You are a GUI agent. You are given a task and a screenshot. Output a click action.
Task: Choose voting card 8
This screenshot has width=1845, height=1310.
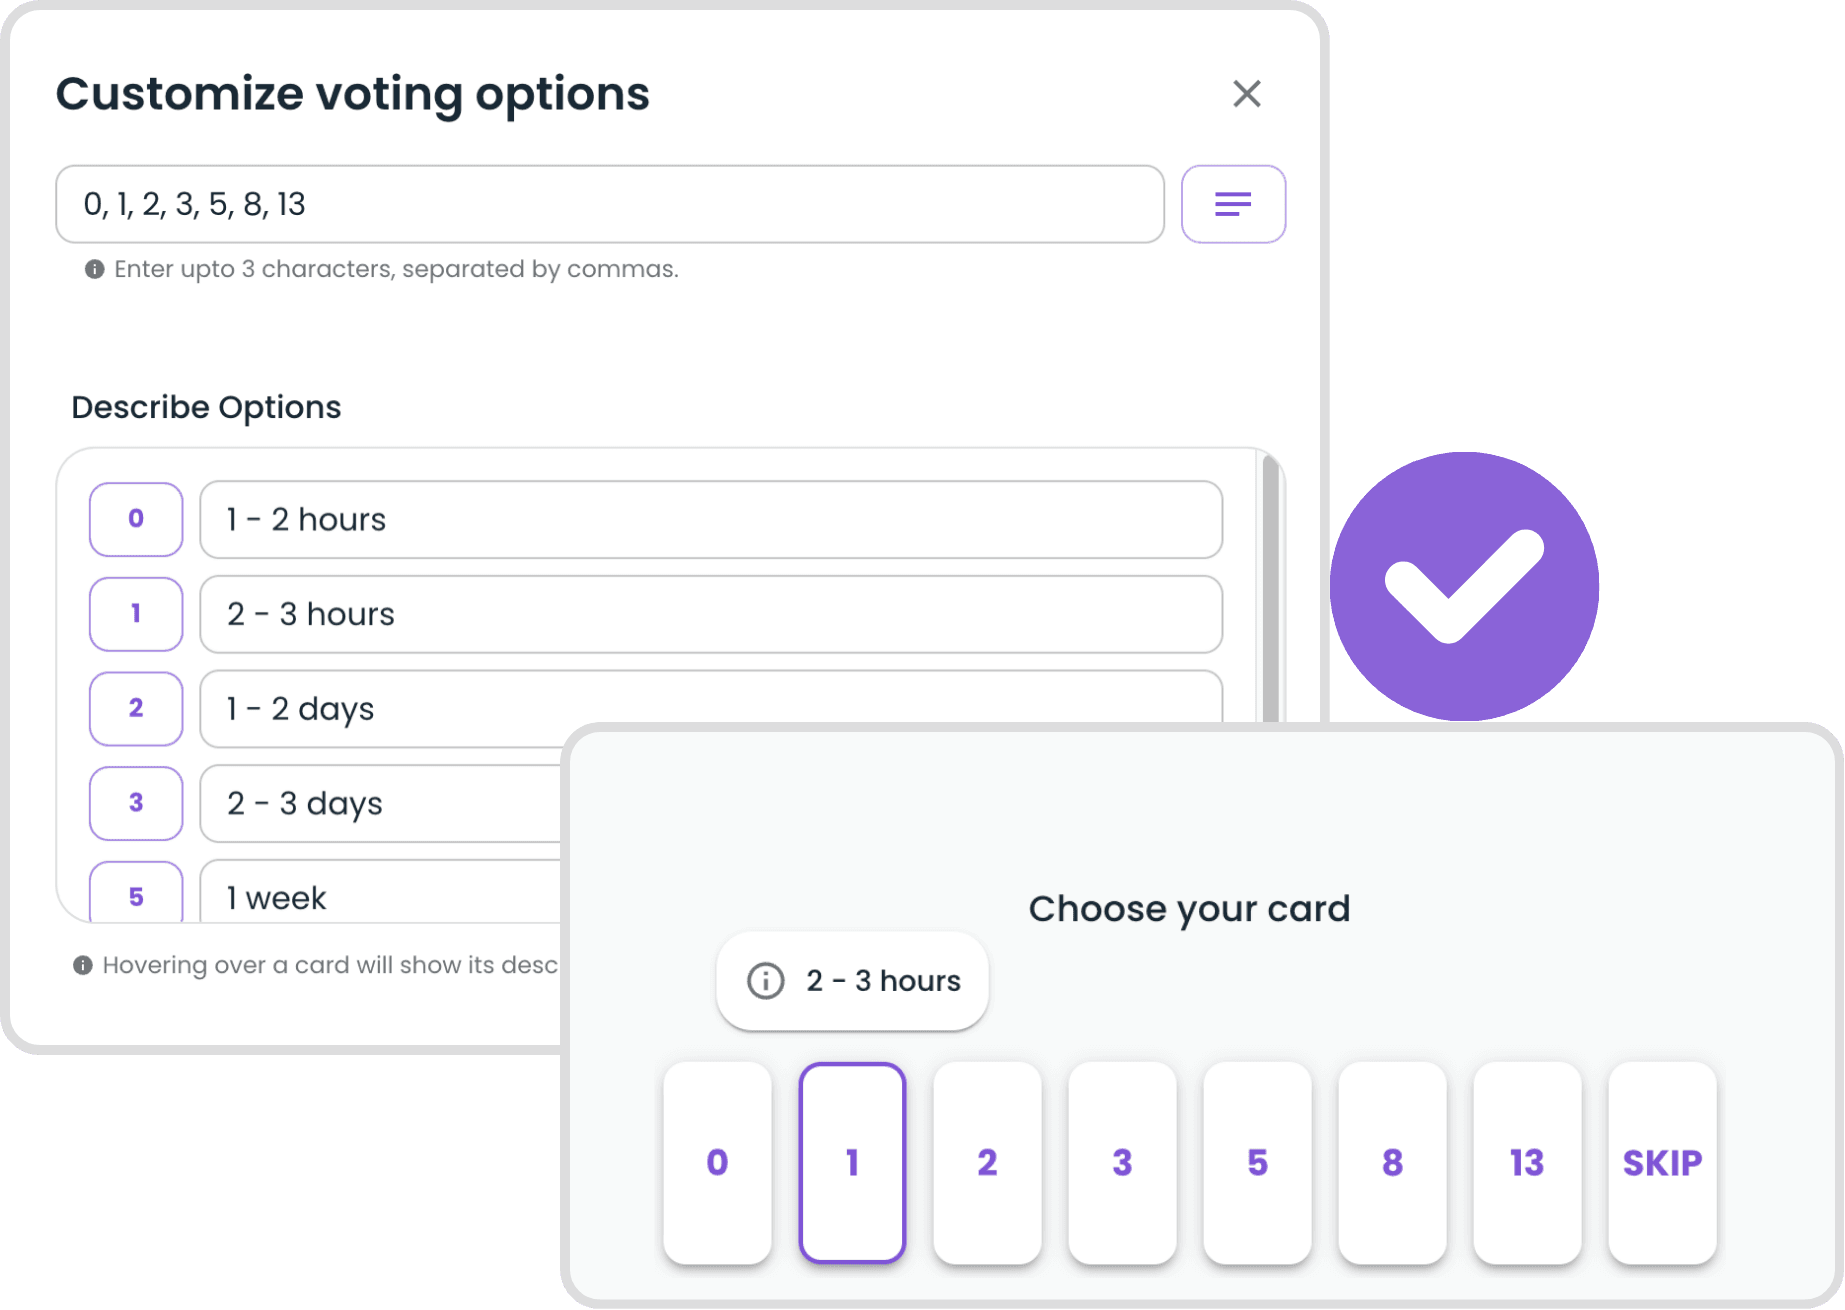tap(1392, 1162)
